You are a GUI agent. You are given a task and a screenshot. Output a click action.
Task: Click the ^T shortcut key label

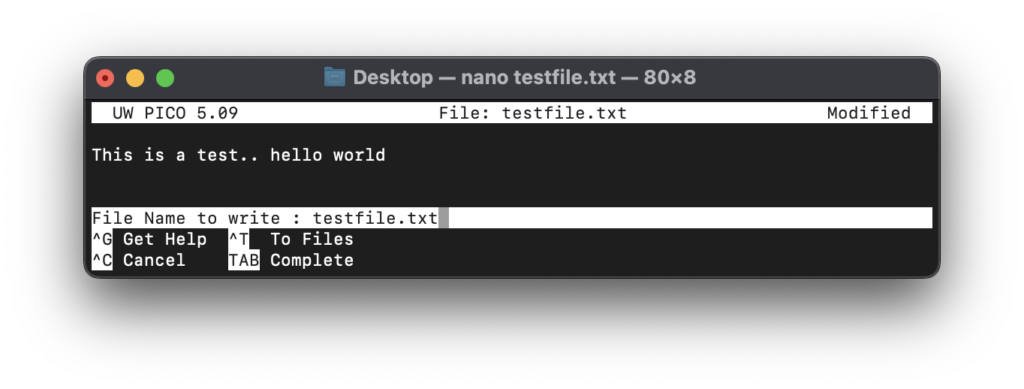coord(238,240)
